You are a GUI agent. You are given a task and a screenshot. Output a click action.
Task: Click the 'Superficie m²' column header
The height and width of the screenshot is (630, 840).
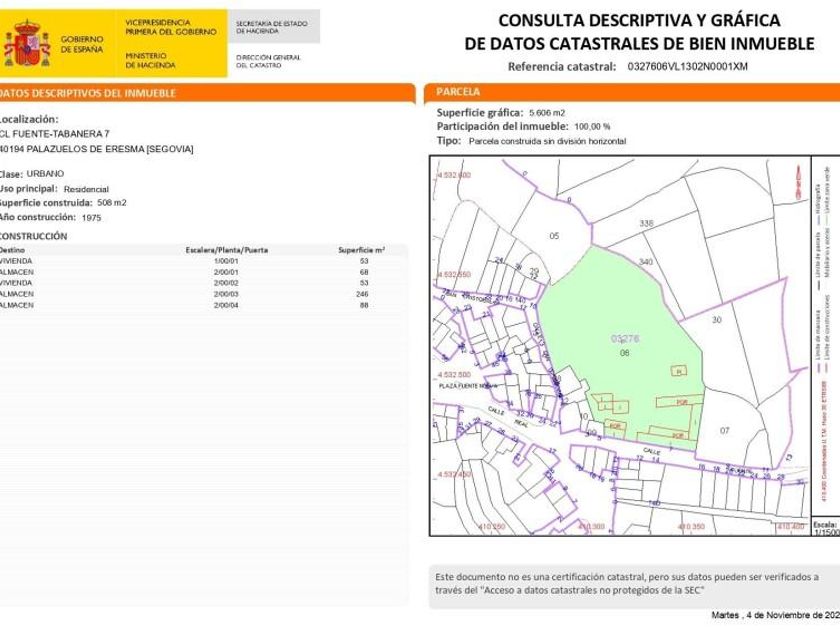pos(362,250)
